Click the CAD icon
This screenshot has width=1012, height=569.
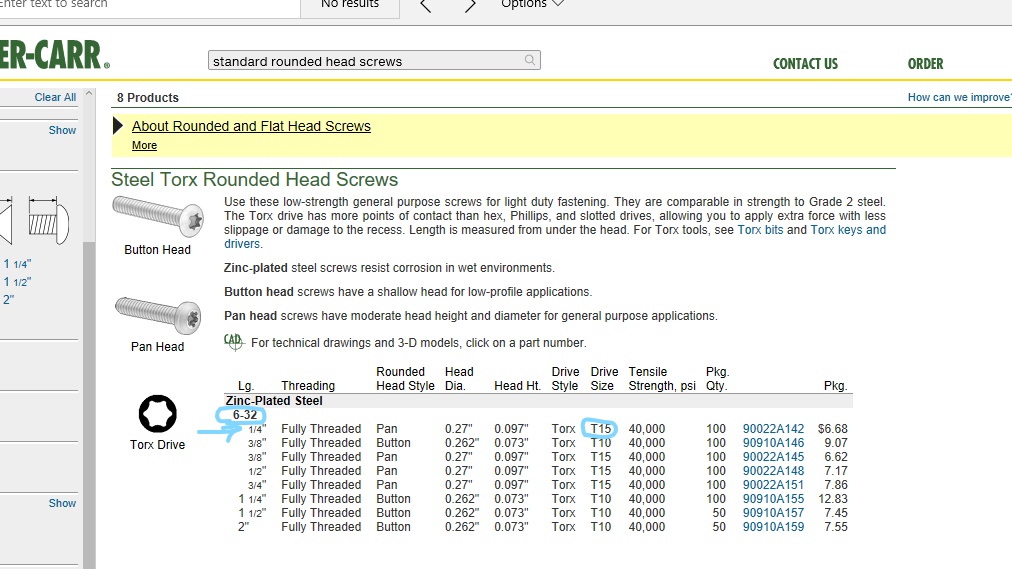234,341
